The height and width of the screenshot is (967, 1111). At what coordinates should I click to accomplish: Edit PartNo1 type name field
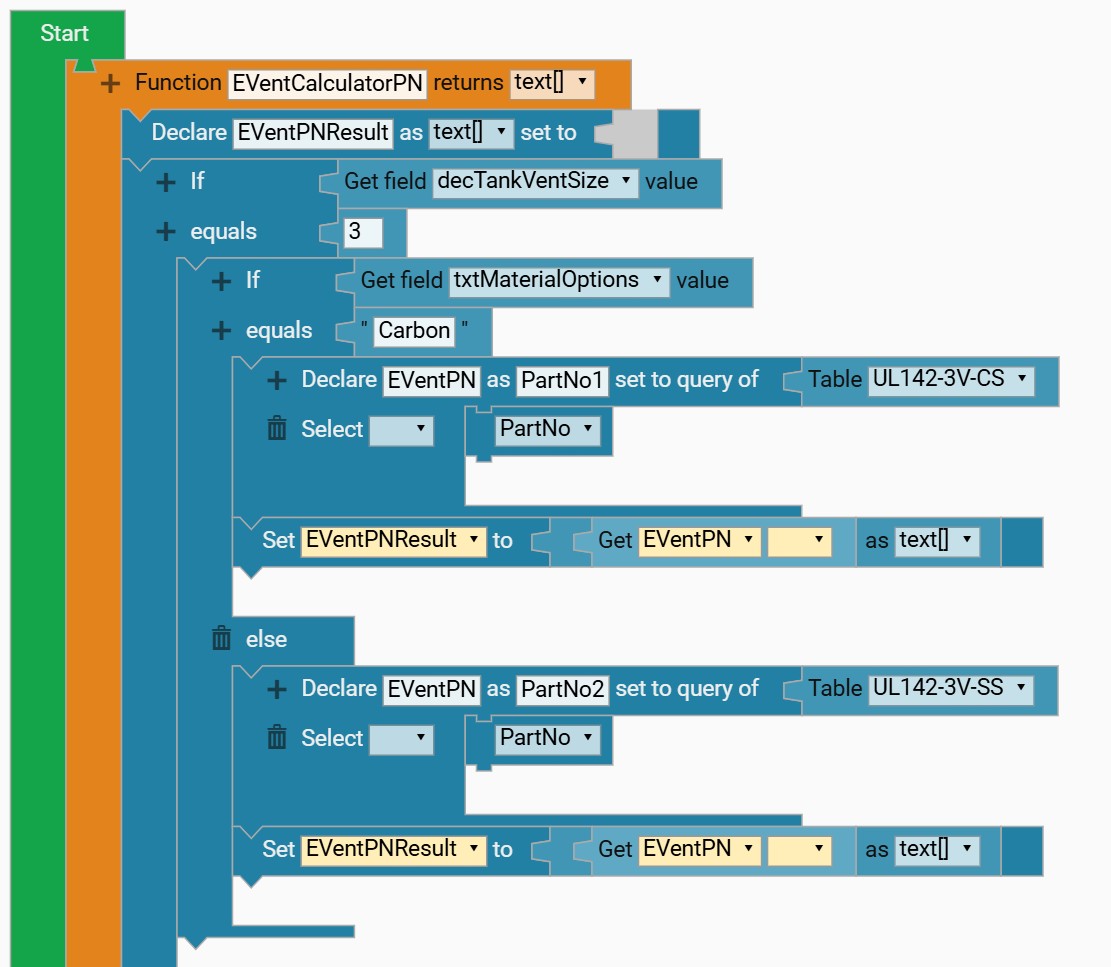pyautogui.click(x=562, y=380)
